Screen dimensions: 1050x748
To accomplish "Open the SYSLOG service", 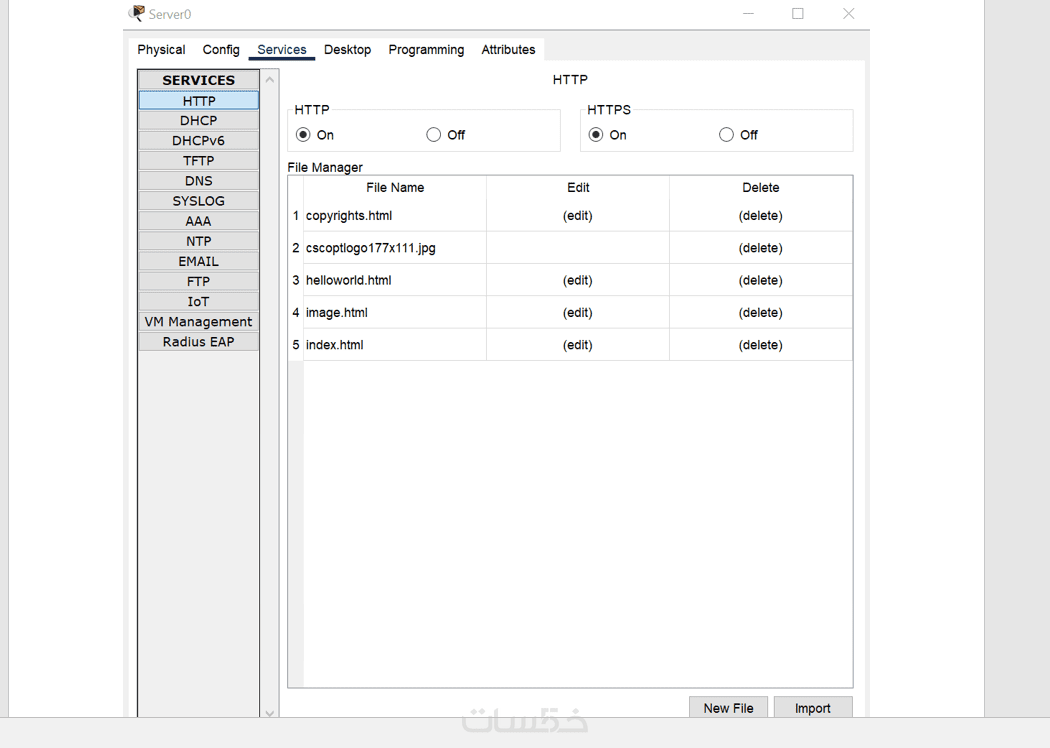I will [x=199, y=201].
